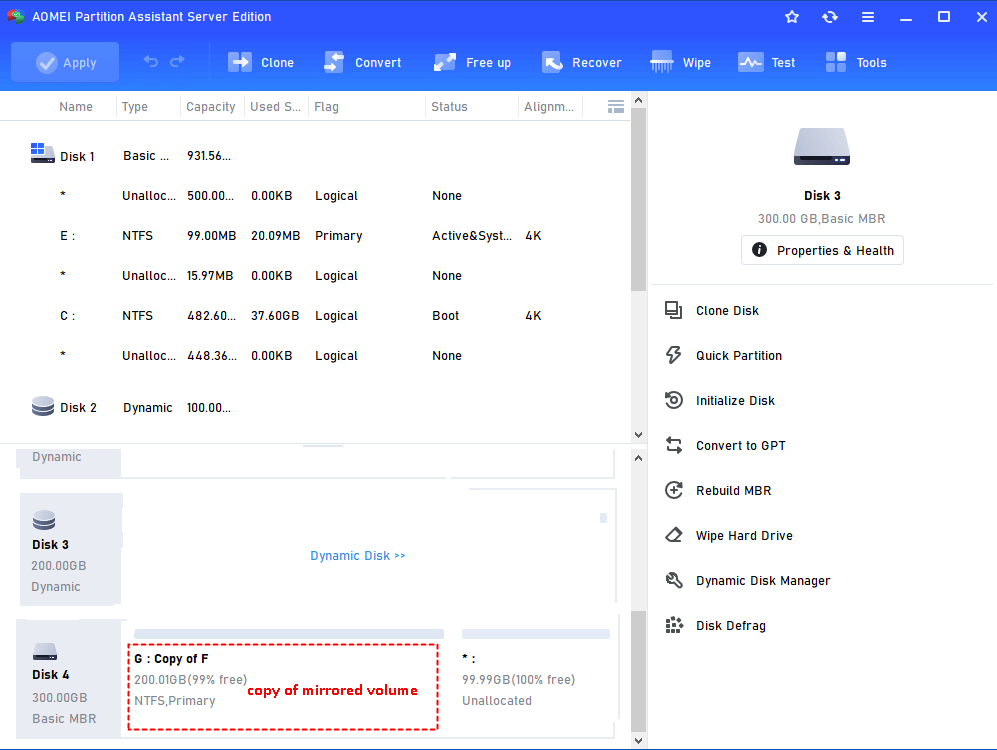This screenshot has height=750, width=997.
Task: Click the undo arrow icon
Action: pyautogui.click(x=151, y=61)
